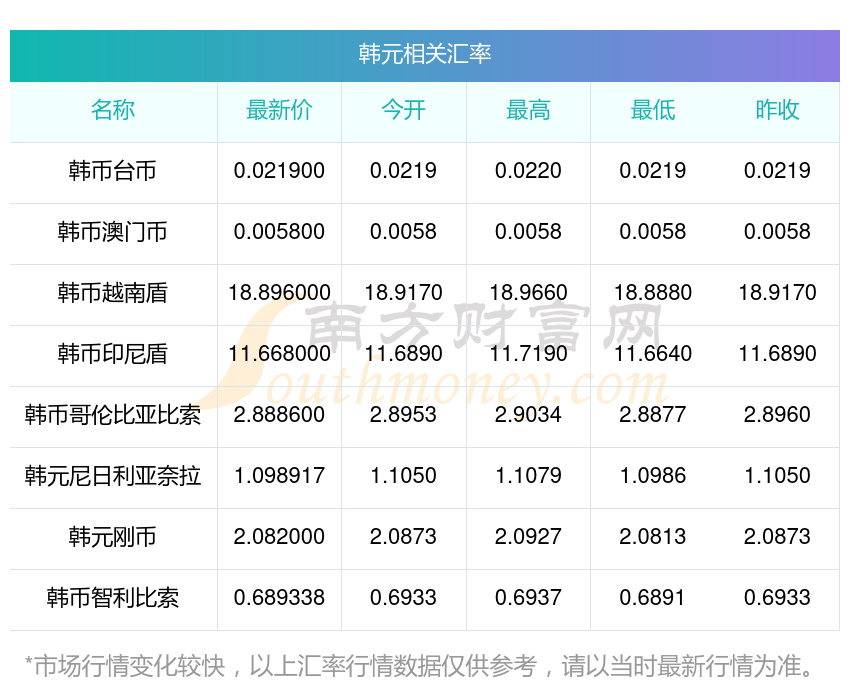The height and width of the screenshot is (698, 850).
Task: Click the highest value 2.0927
Action: 528,537
